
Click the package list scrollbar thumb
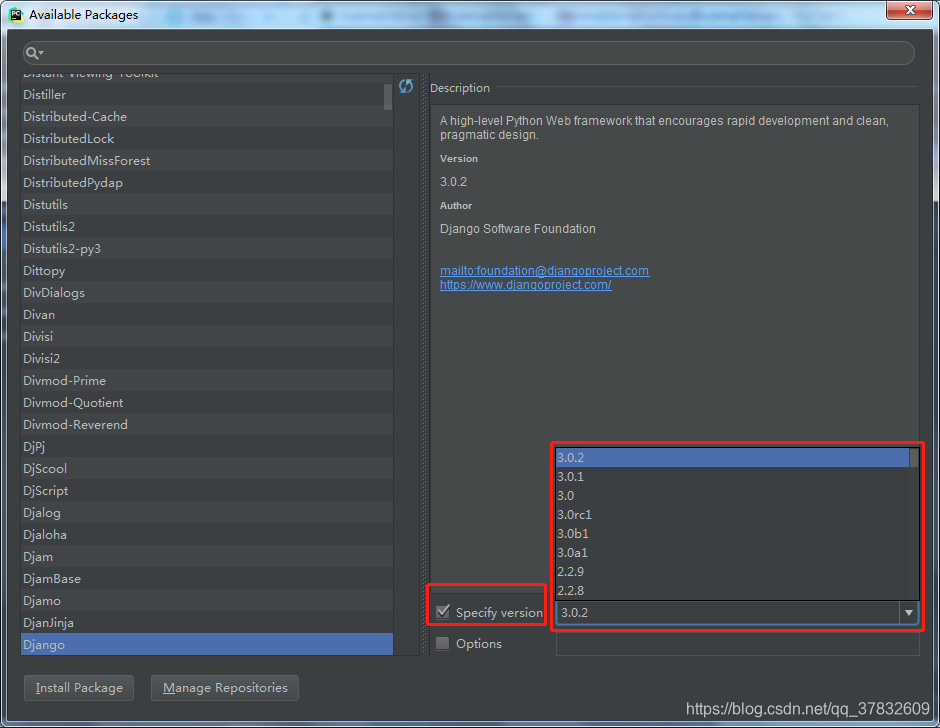(388, 97)
